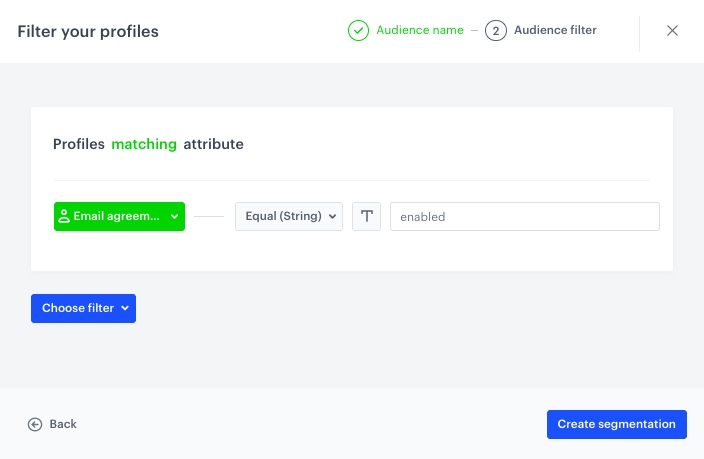The height and width of the screenshot is (459, 704).
Task: Click the chevron on the Email agreement selector
Action: (x=174, y=216)
